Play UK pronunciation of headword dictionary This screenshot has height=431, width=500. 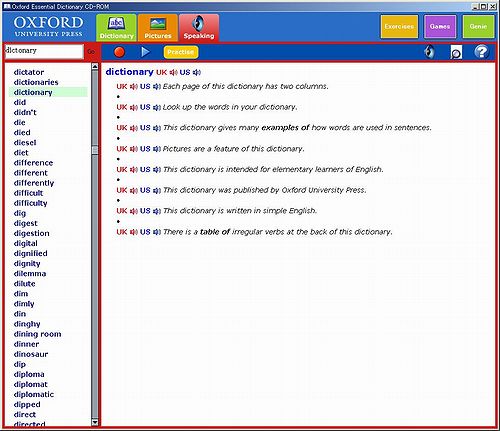[173, 72]
